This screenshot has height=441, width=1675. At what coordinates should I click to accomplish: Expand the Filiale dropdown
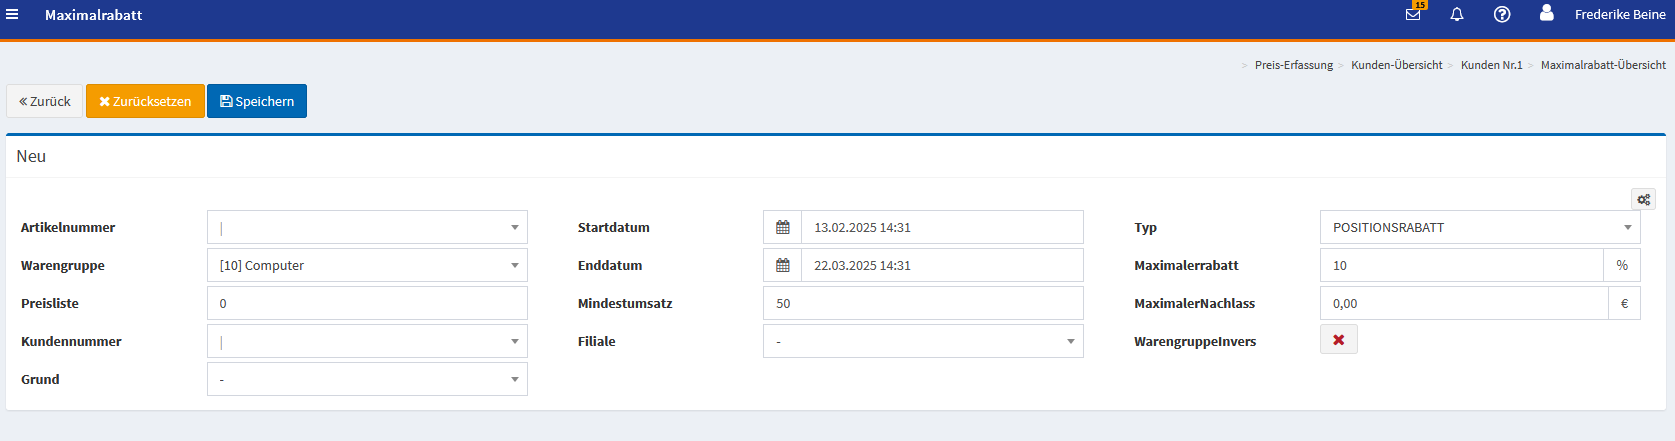tap(922, 341)
